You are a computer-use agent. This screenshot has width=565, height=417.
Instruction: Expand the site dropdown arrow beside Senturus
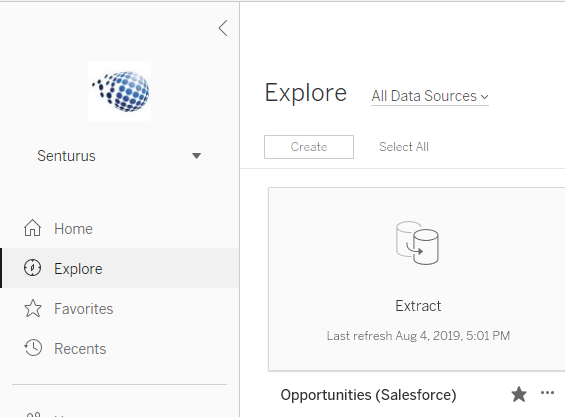[196, 156]
